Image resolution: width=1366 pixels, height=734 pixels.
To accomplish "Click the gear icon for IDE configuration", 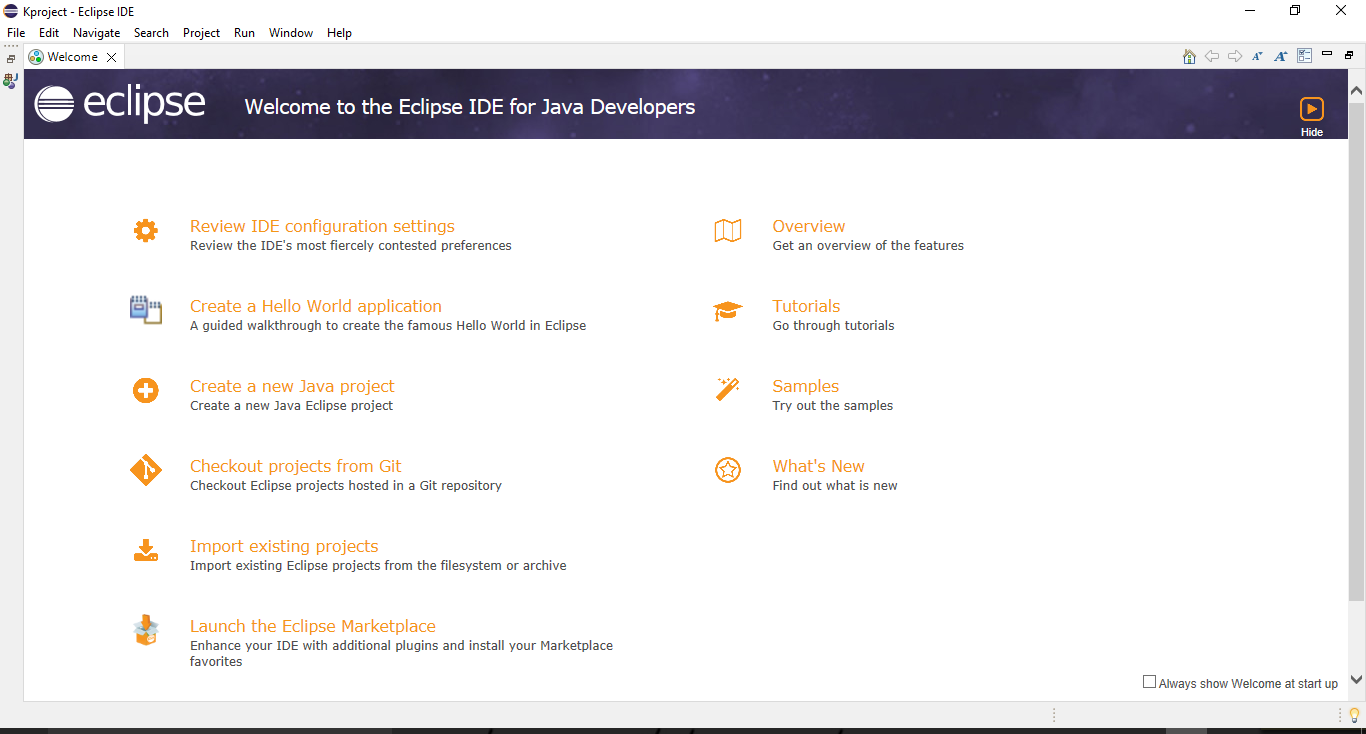I will point(146,231).
